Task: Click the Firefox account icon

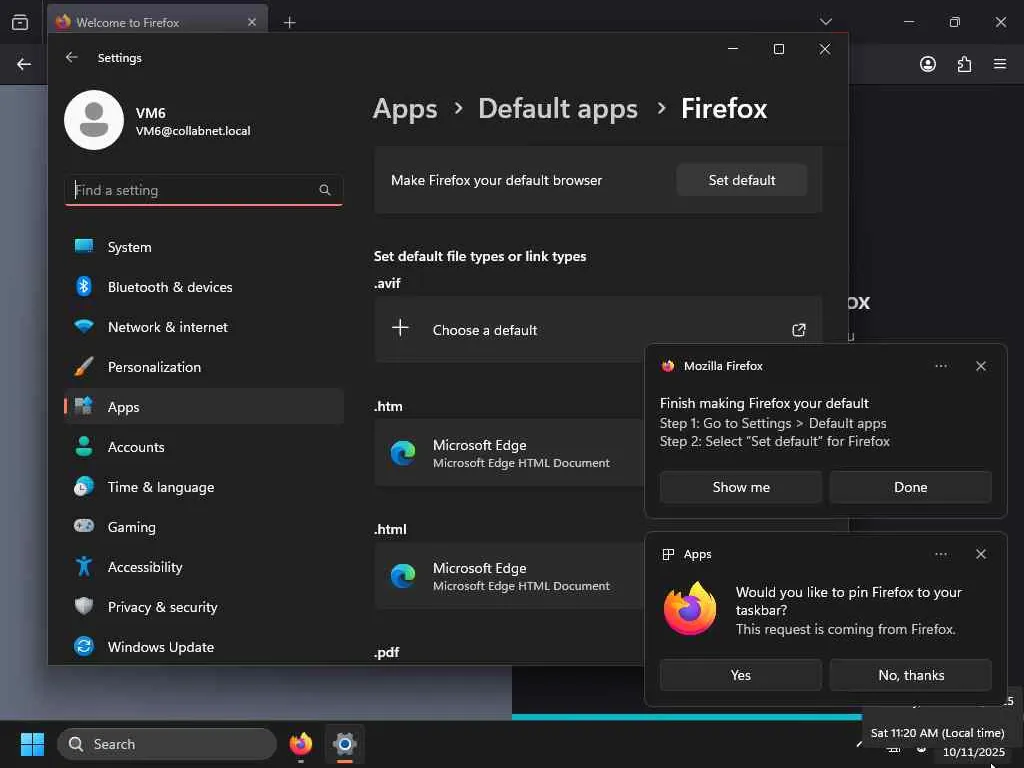Action: point(927,64)
